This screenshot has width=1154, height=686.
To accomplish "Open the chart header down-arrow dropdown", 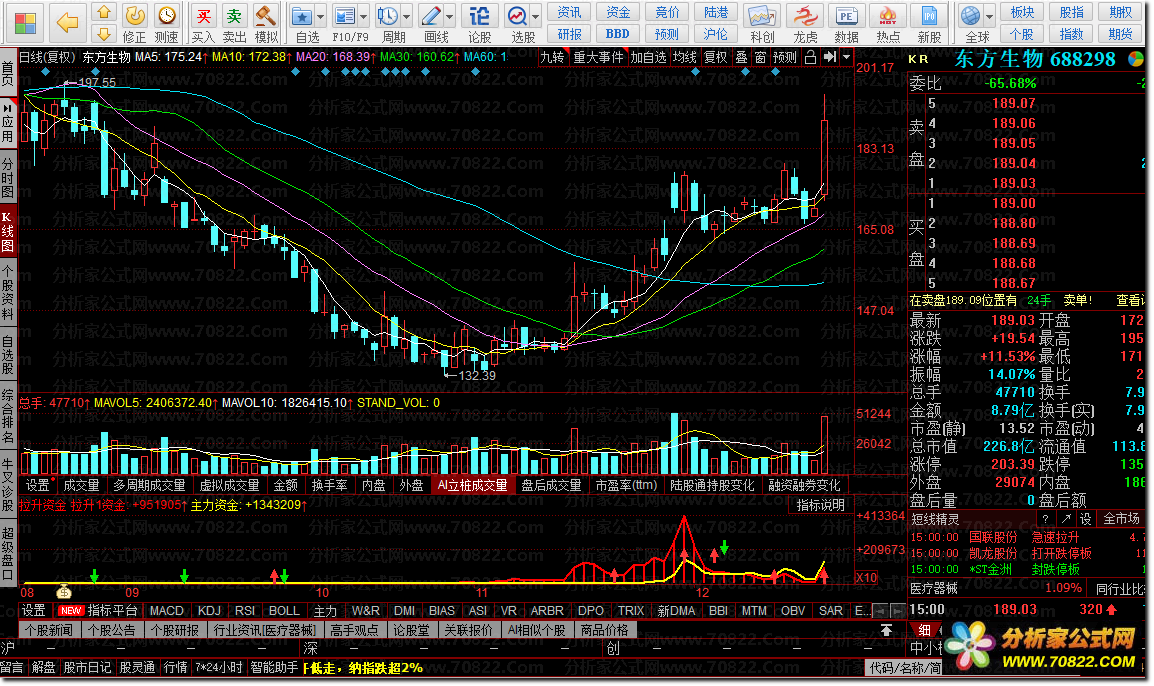I will [846, 57].
